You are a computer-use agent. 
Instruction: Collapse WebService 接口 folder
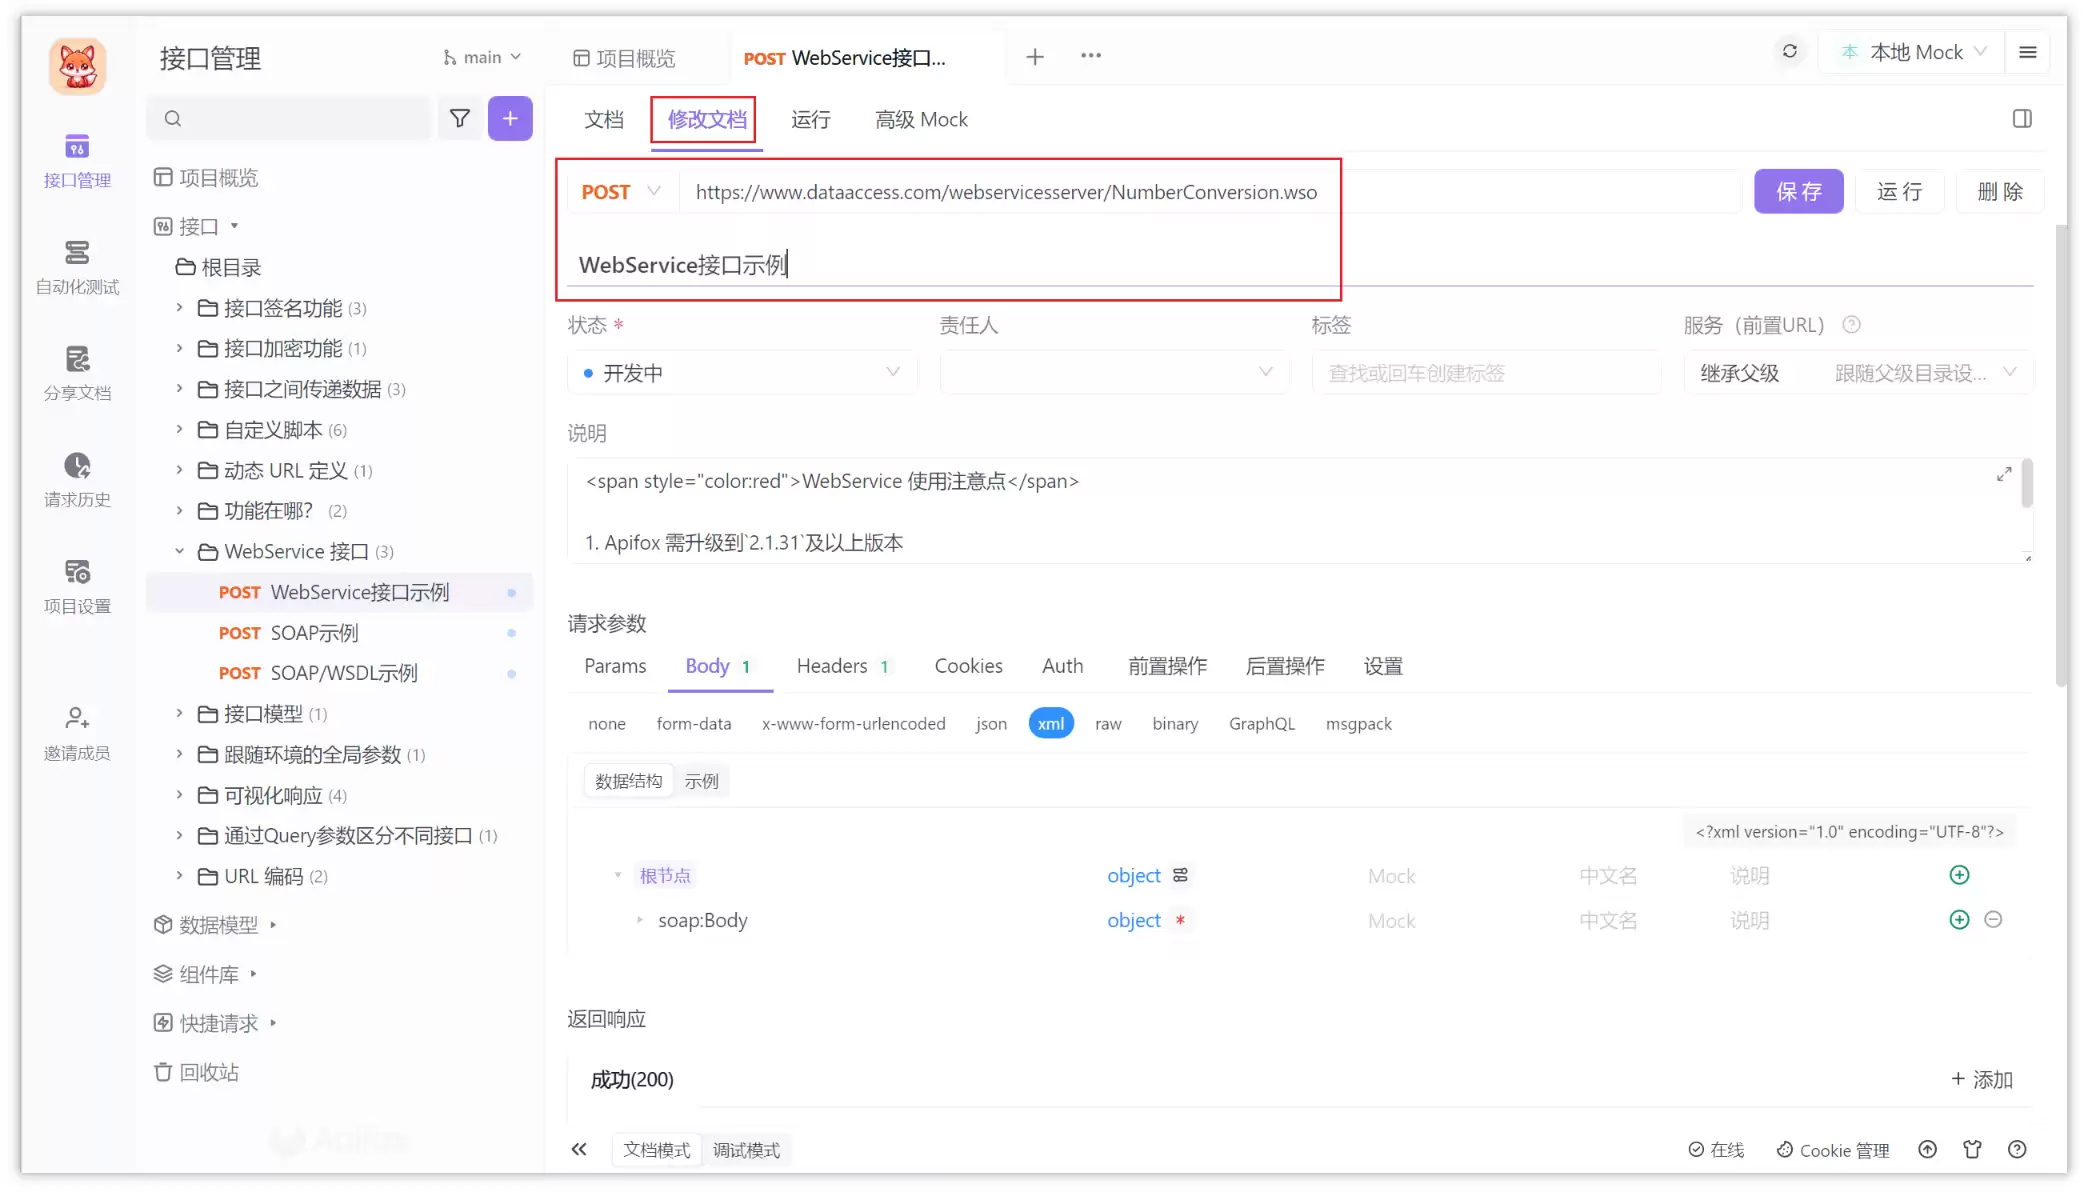click(x=179, y=551)
